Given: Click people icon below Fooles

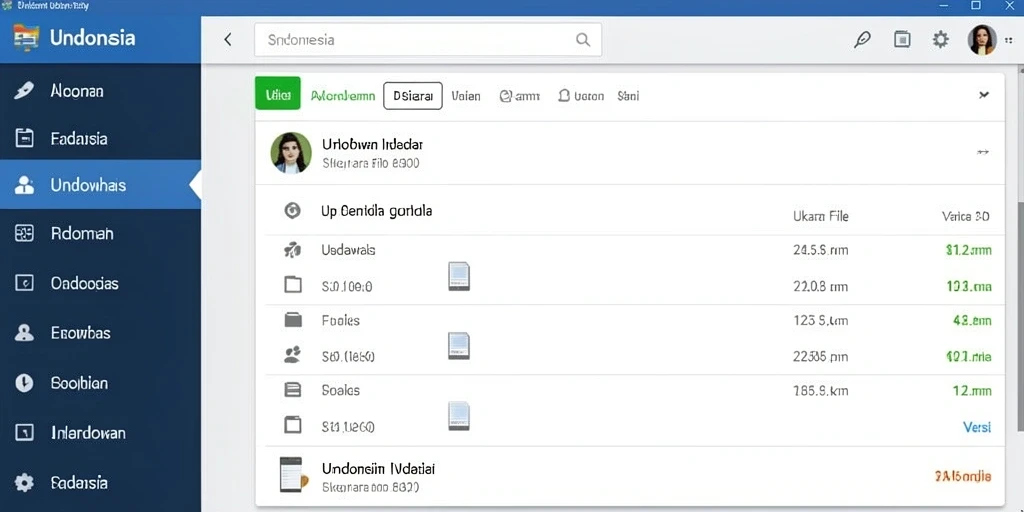Looking at the screenshot, I should (x=293, y=355).
